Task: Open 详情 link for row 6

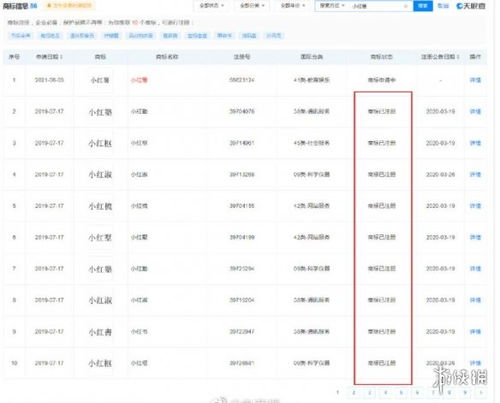Action: coord(475,237)
